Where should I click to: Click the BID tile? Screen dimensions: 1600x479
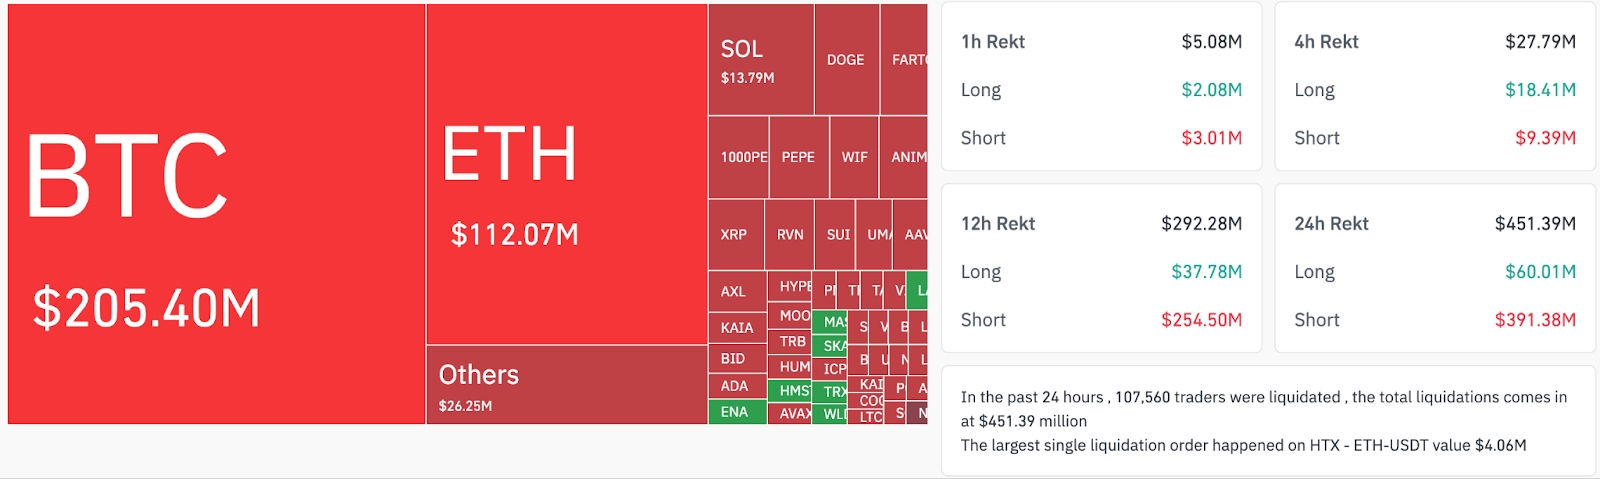click(734, 358)
